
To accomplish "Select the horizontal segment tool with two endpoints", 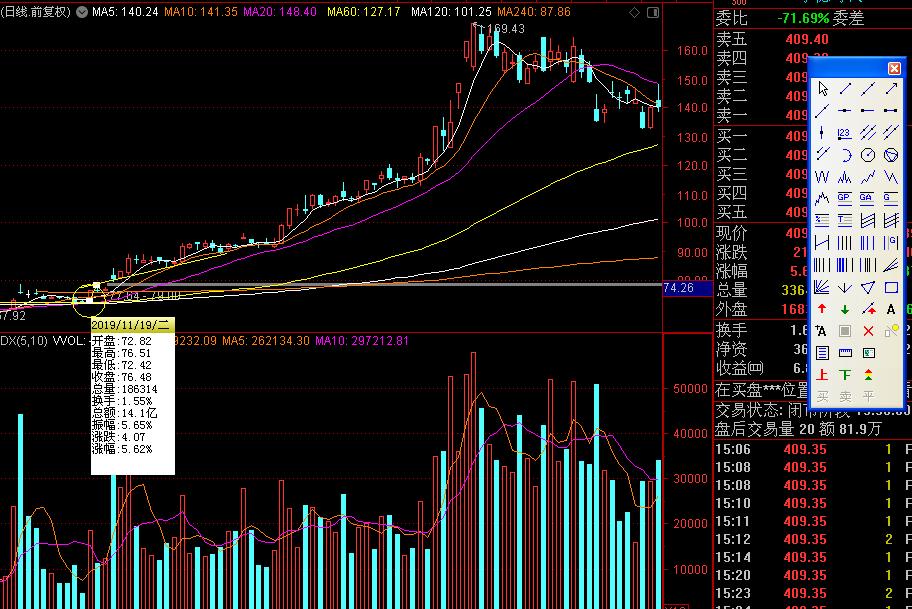I will point(891,111).
